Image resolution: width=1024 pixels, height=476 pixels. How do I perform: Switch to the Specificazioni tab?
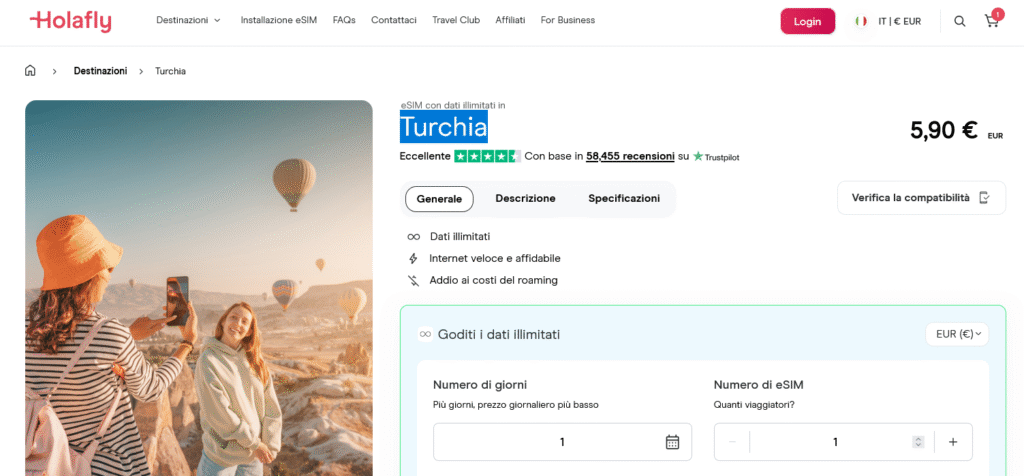pos(624,198)
